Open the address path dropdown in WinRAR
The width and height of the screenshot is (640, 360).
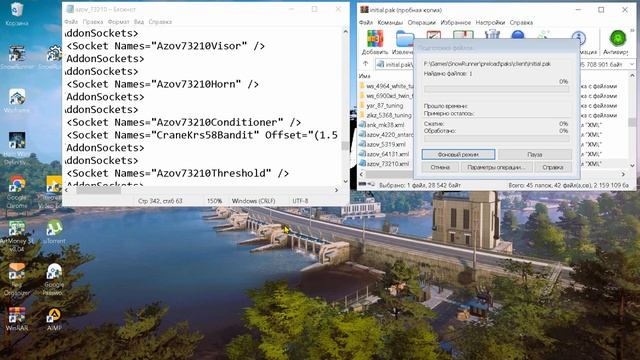tap(632, 64)
